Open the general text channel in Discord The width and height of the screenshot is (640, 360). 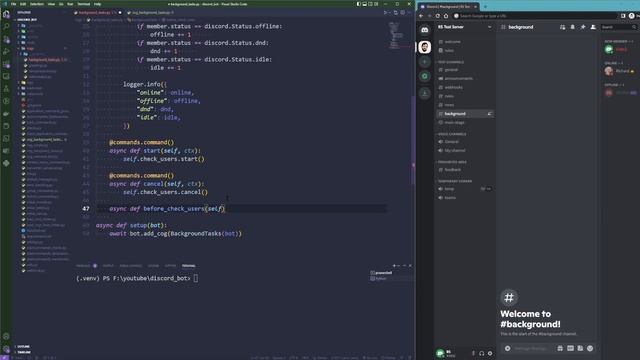click(x=451, y=70)
